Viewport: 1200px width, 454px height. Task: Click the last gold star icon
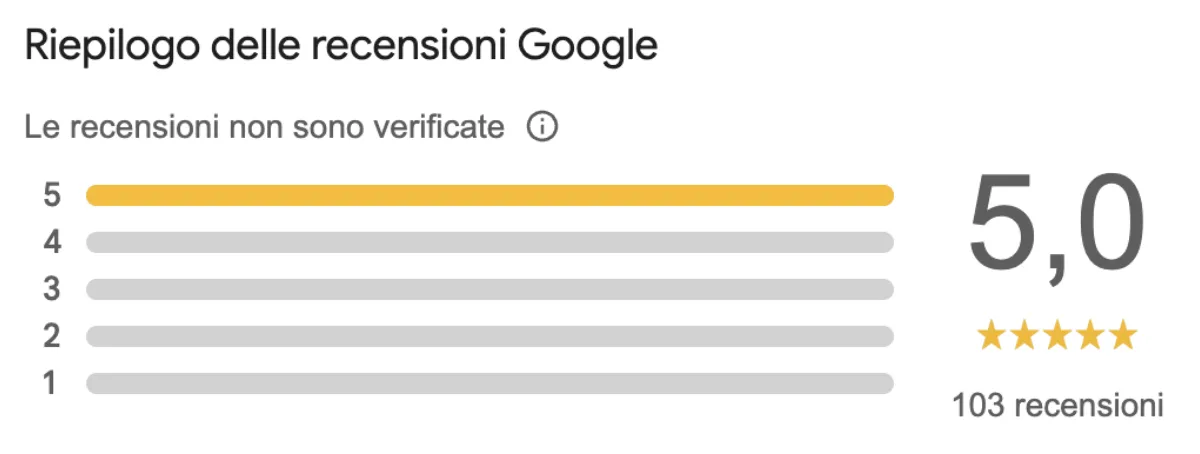coord(1123,336)
